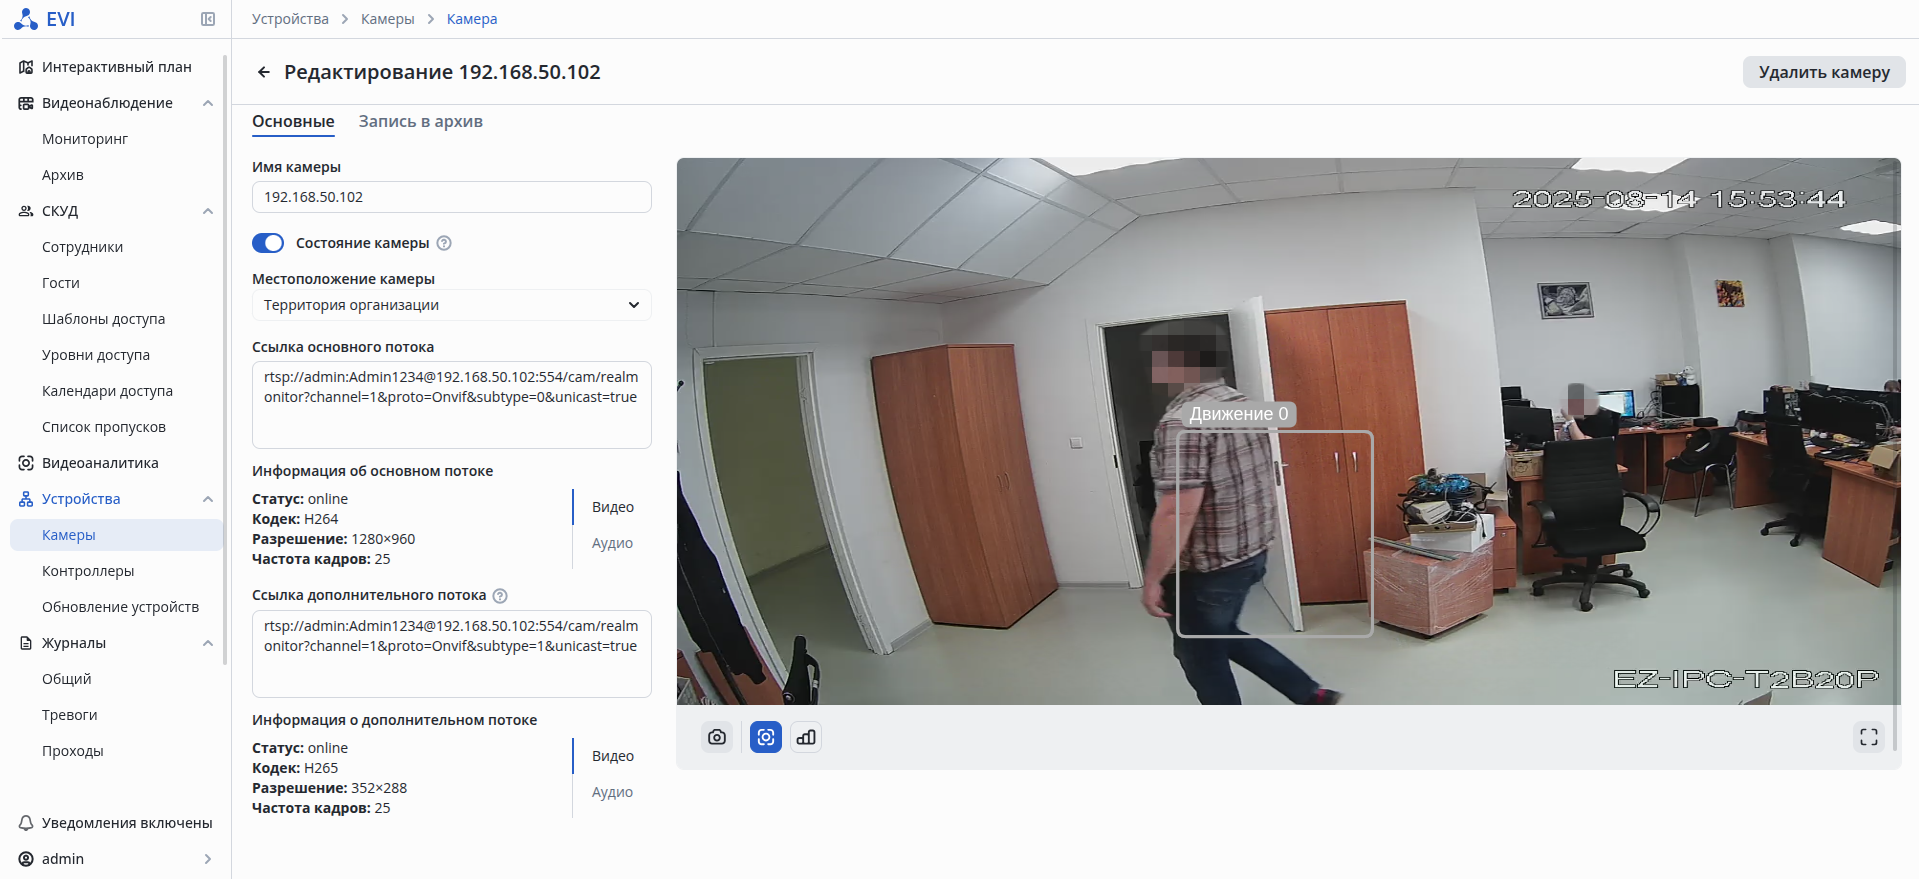This screenshot has width=1919, height=880.
Task: Click the Имя камеры input field
Action: click(x=452, y=197)
